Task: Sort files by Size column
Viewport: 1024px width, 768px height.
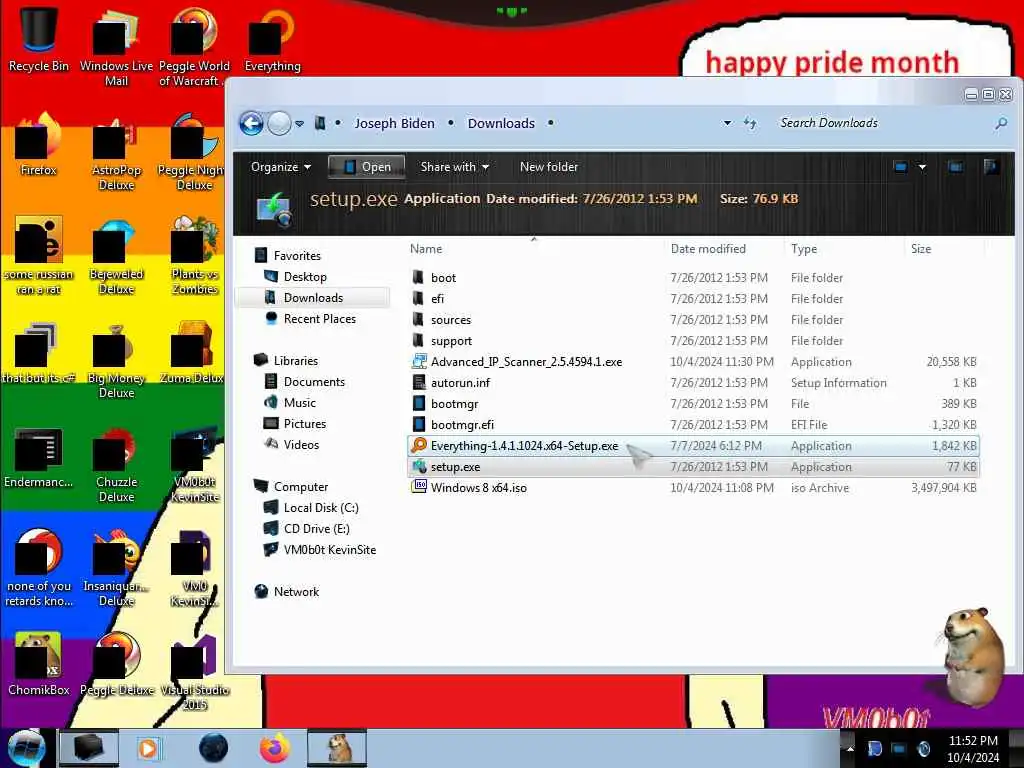Action: (921, 249)
